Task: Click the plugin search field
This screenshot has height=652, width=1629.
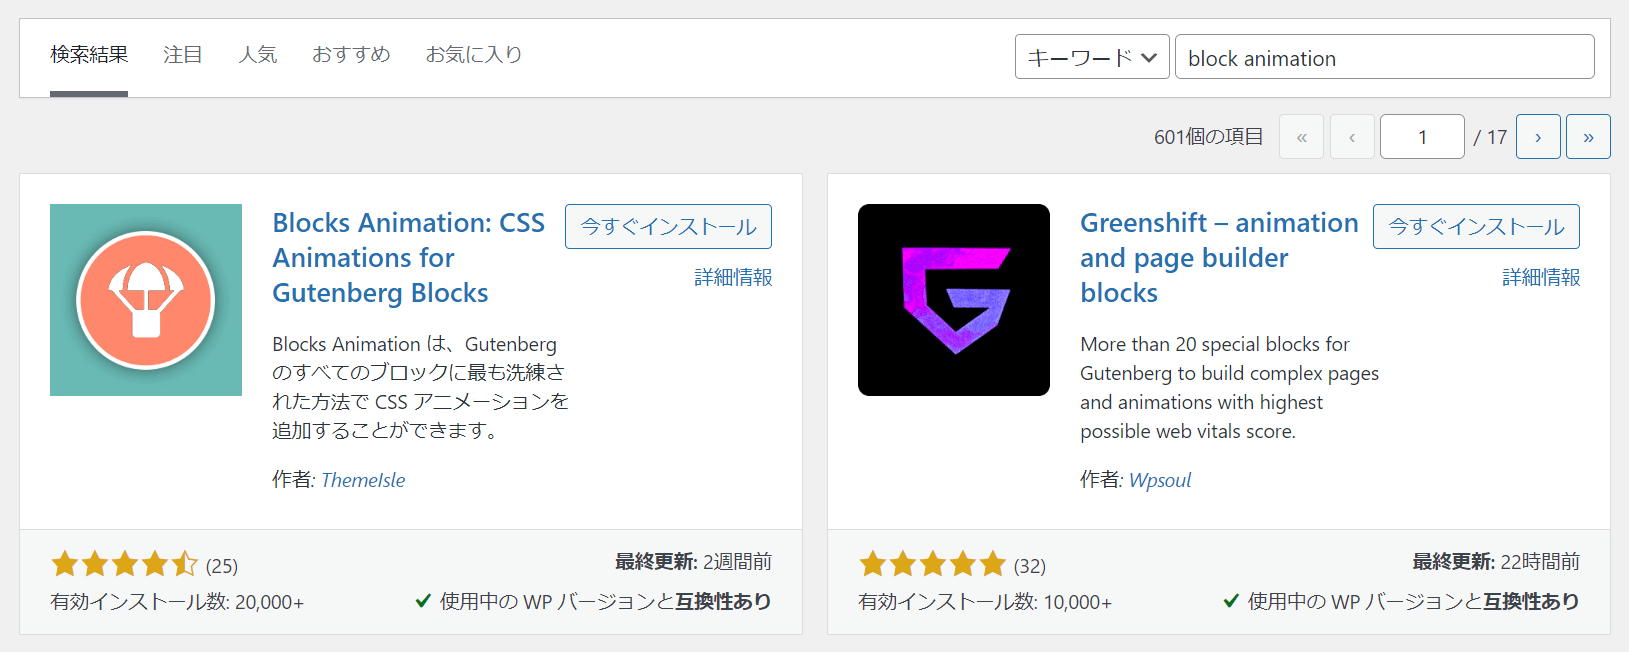Action: click(1384, 57)
